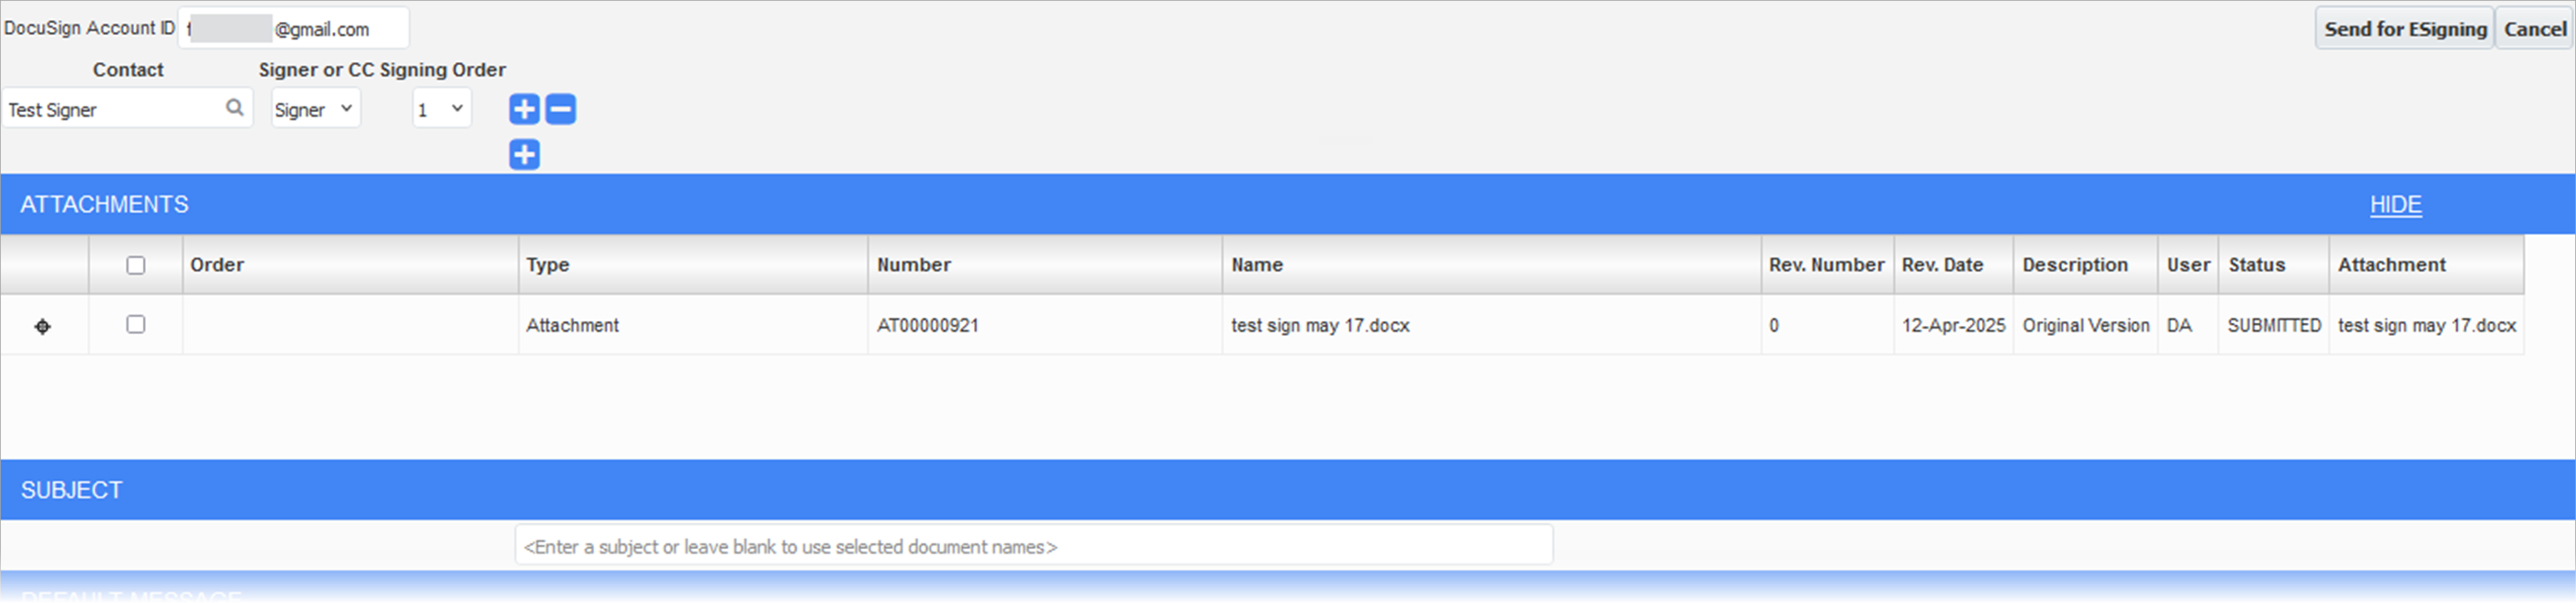Click the Status column header
2576x603 pixels.
[x=2256, y=265]
